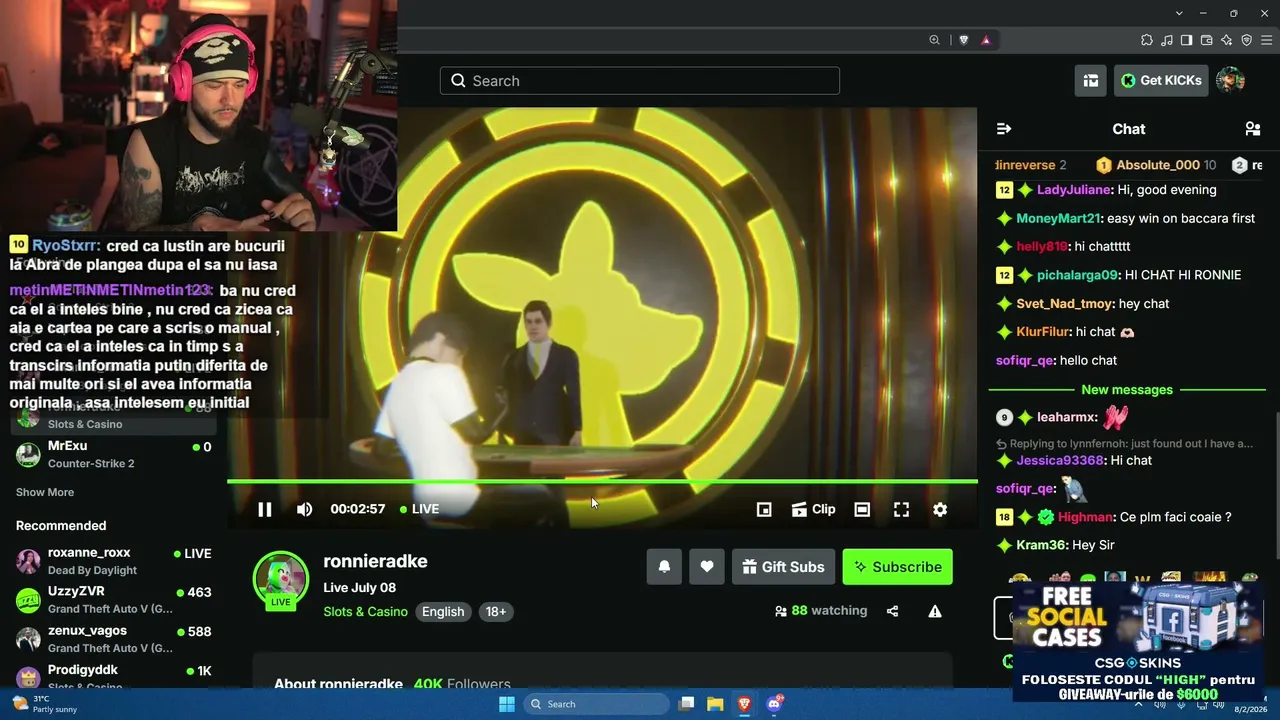Open roxanne_roxx recommended channel
The width and height of the screenshot is (1280, 720).
pos(114,560)
